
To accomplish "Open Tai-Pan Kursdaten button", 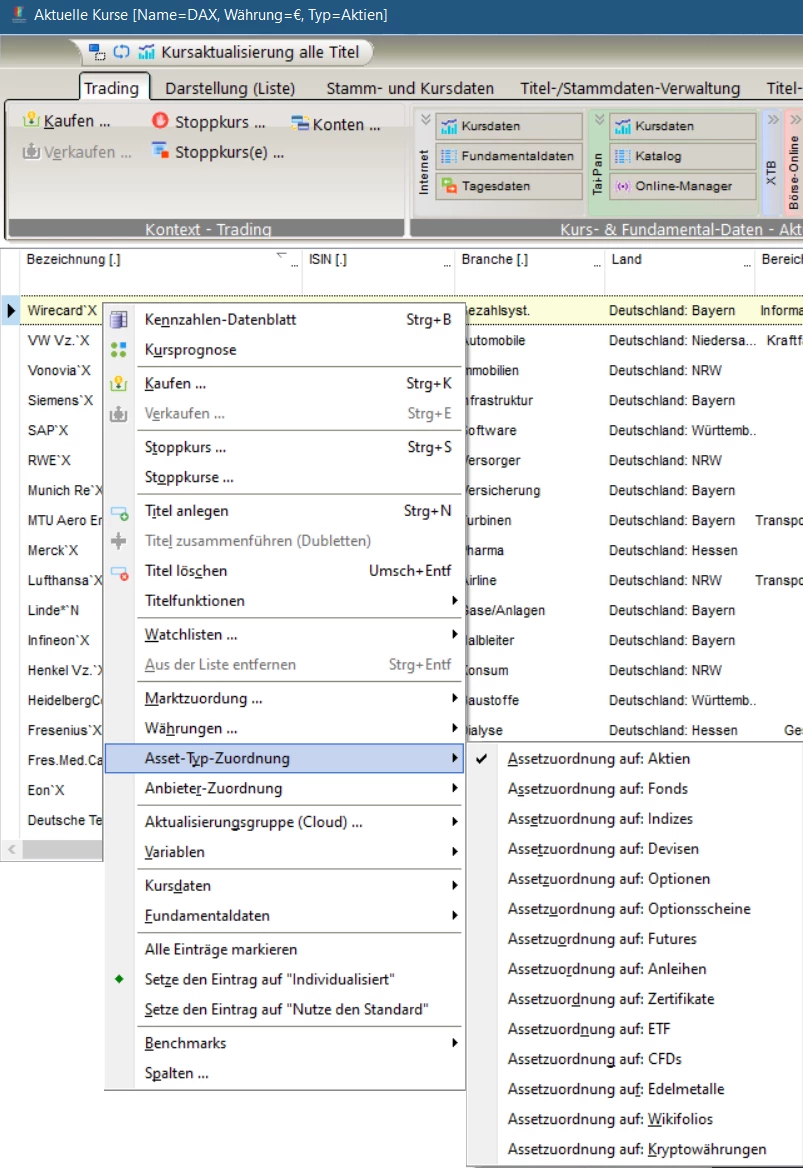I will (x=682, y=126).
